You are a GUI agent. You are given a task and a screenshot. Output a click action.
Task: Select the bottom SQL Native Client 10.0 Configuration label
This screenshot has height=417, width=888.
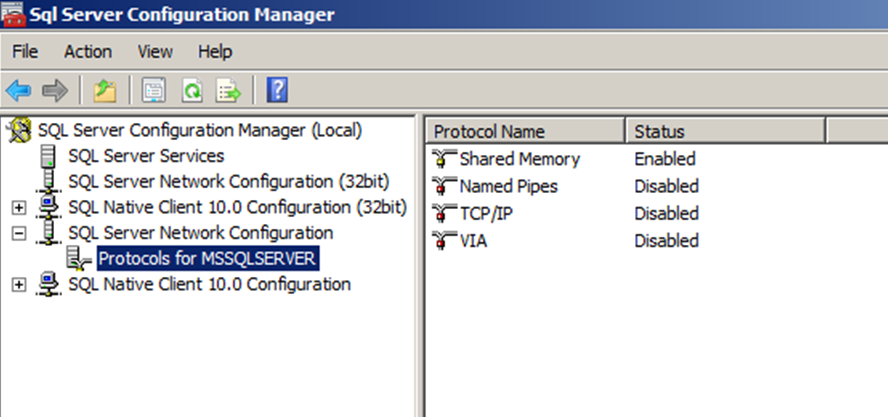(210, 284)
